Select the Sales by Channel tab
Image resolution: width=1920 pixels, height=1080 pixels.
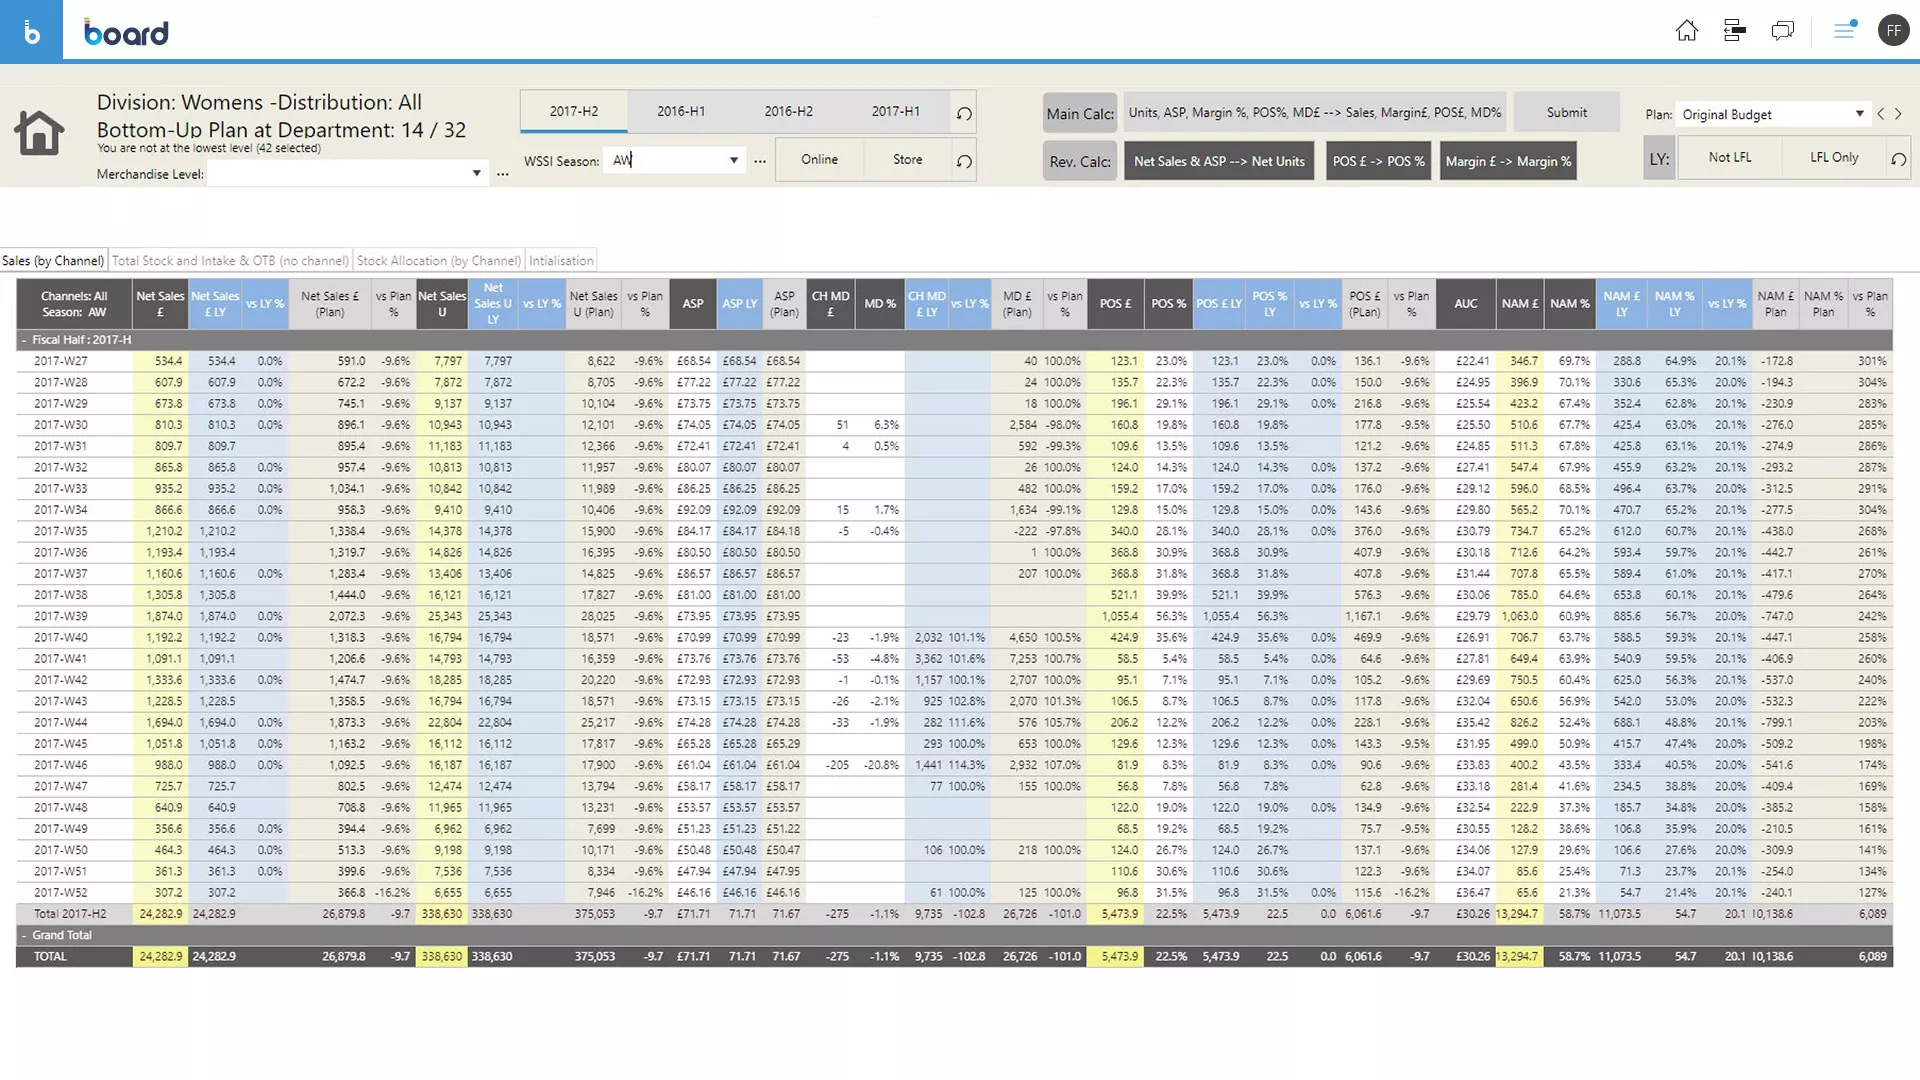coord(53,260)
